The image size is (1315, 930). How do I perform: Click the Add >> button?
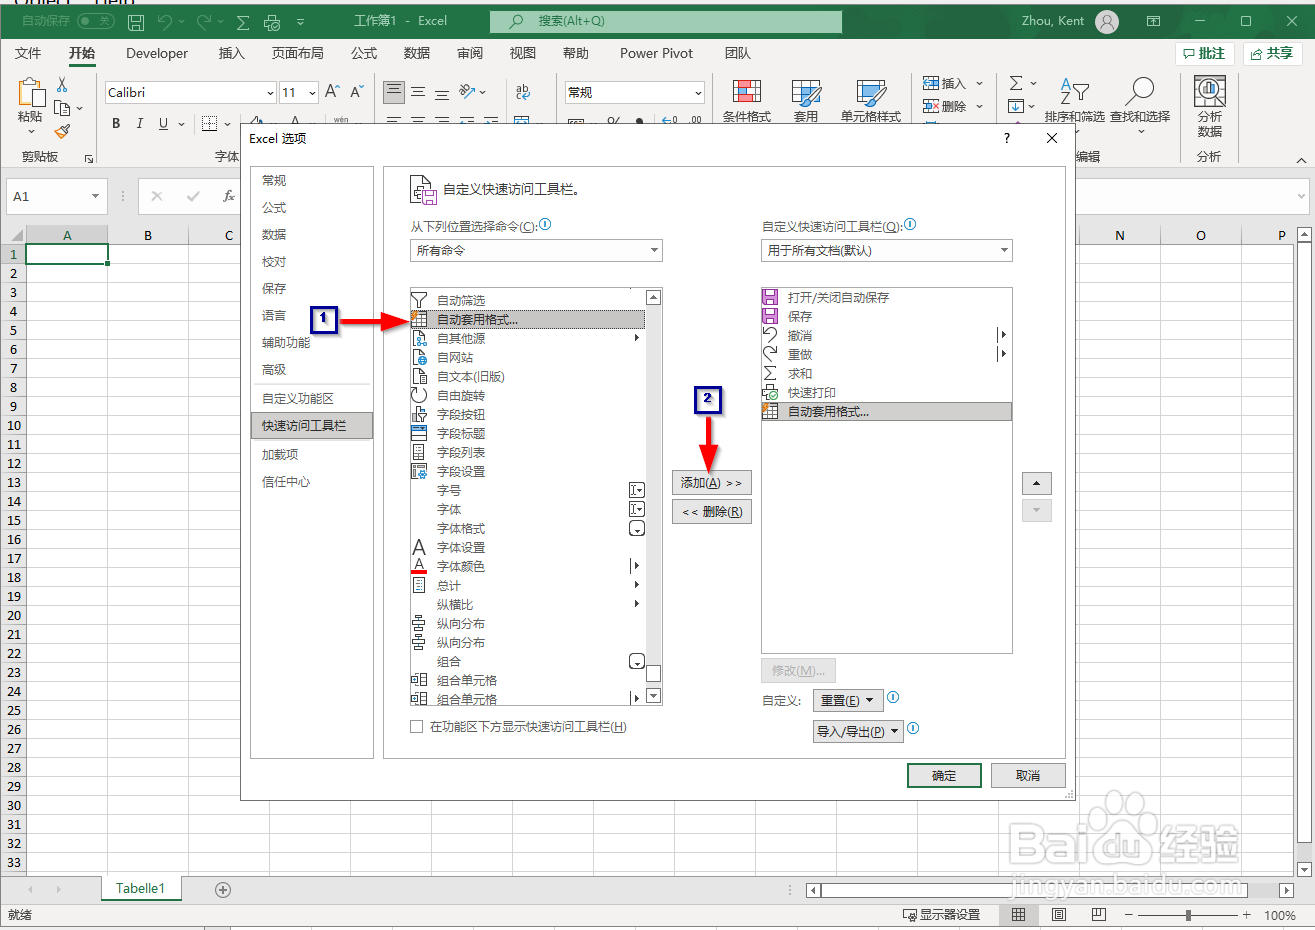(x=711, y=483)
